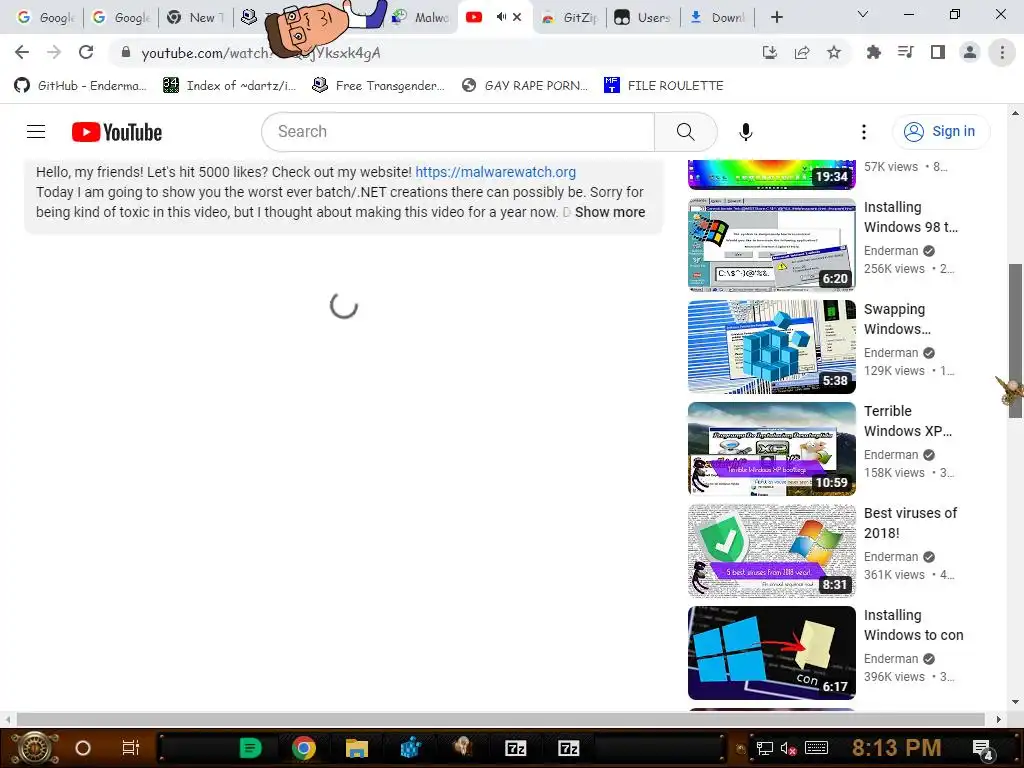The height and width of the screenshot is (768, 1024).
Task: Mute the playing YouTube tab
Action: (x=501, y=17)
